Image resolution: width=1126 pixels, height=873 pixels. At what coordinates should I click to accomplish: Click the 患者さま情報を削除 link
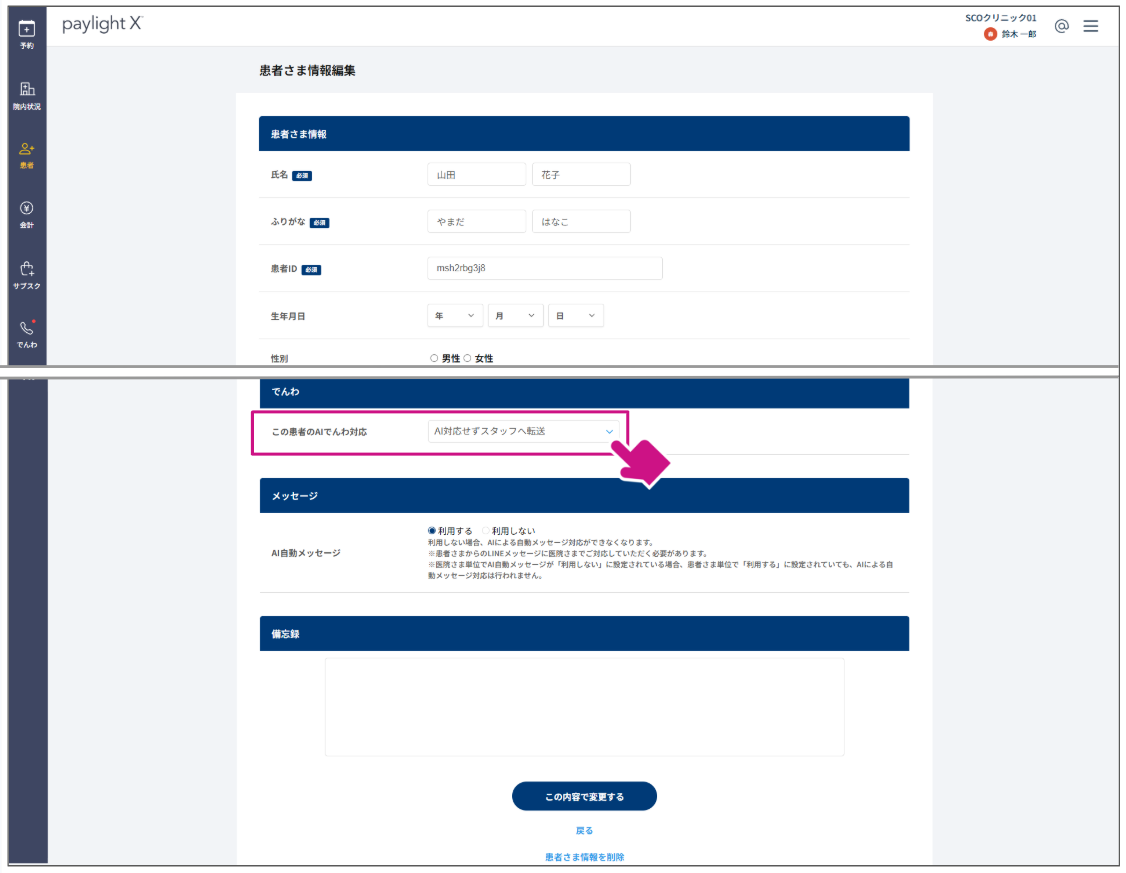584,857
